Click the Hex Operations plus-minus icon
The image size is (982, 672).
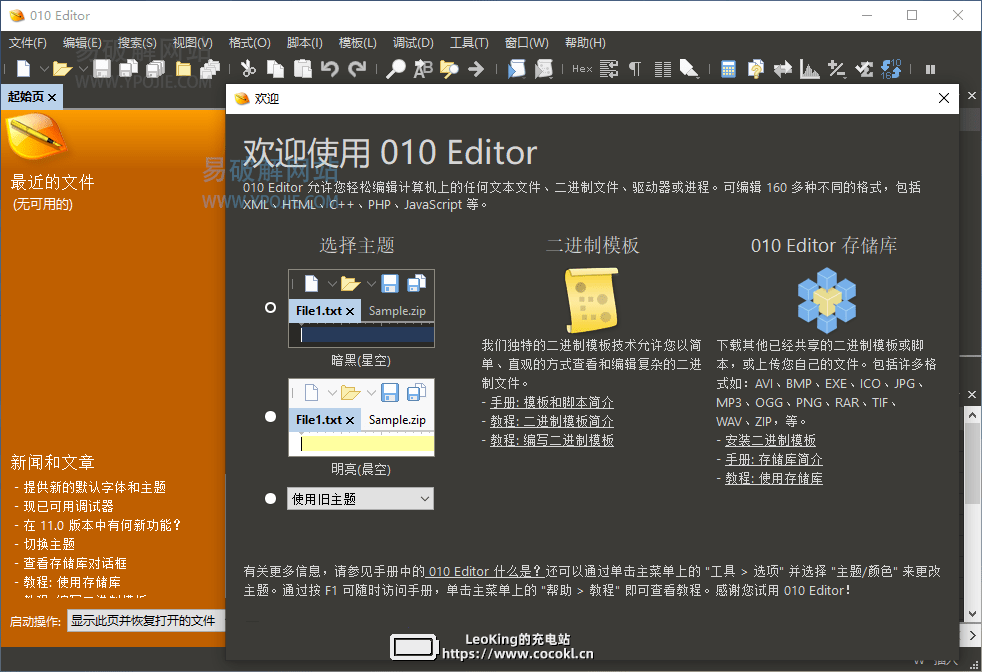point(837,68)
